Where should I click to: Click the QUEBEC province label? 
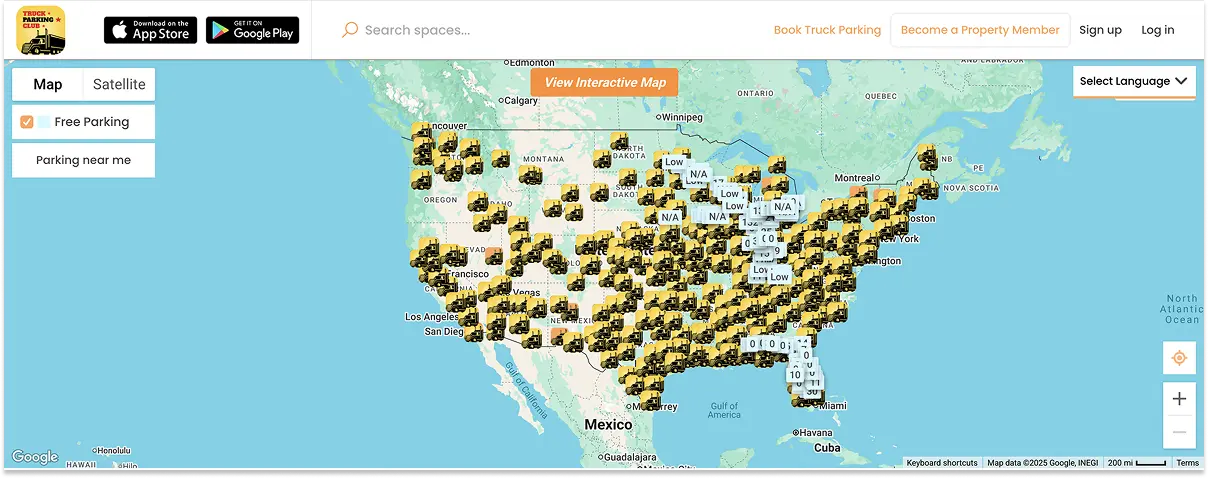(880, 95)
